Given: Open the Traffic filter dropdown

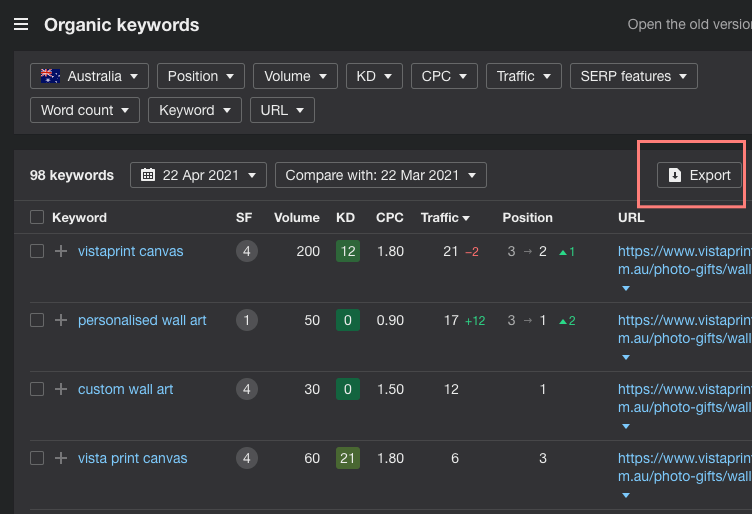Looking at the screenshot, I should [x=524, y=76].
